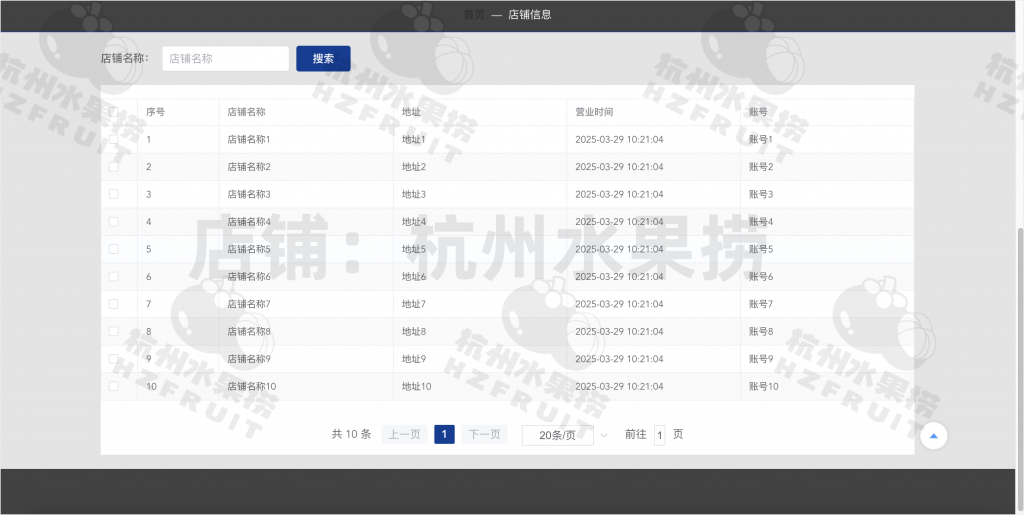Open the 20条/页 page size dropdown

point(557,435)
